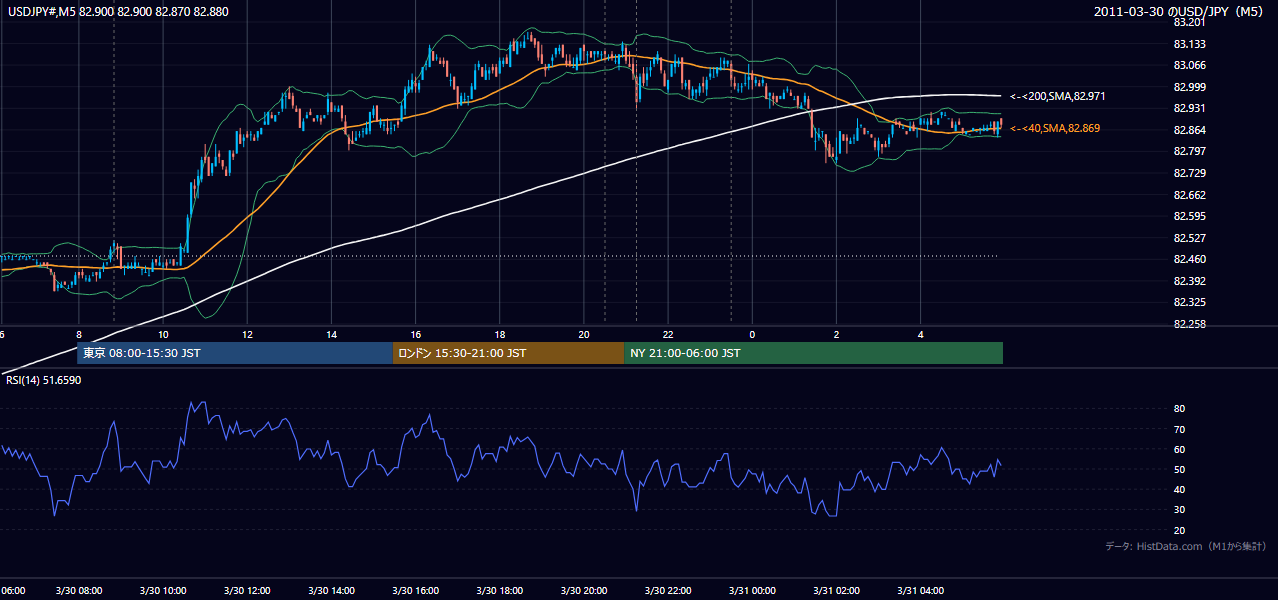Viewport: 1278px width, 600px height.
Task: Click the RSI(14) 51.6590 indicator label
Action: (x=42, y=380)
